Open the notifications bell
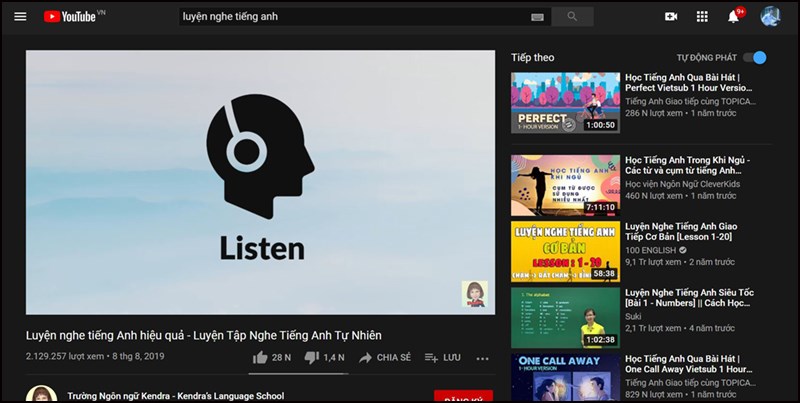The height and width of the screenshot is (403, 800). coord(733,17)
